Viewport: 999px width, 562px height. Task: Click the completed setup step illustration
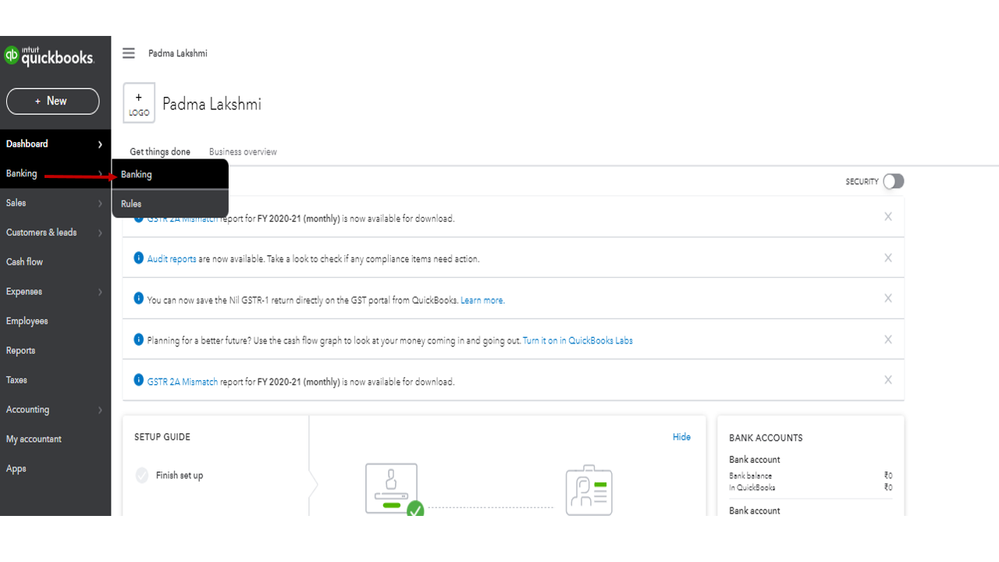pos(394,489)
